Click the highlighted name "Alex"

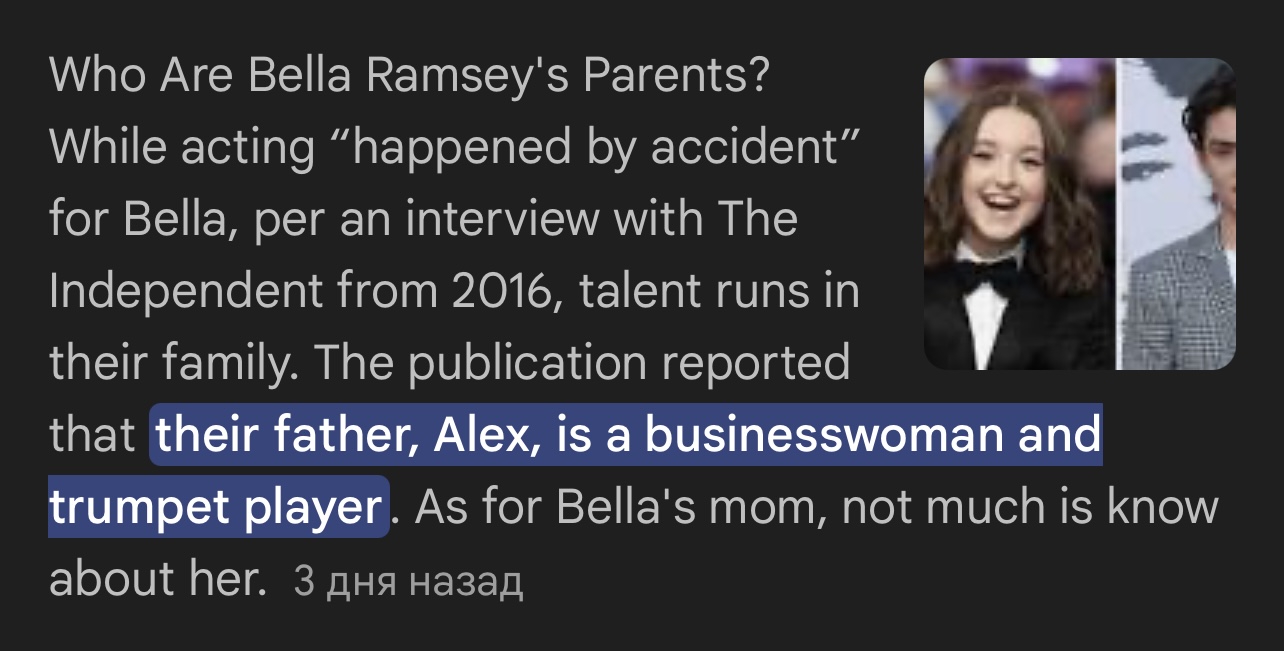point(488,435)
